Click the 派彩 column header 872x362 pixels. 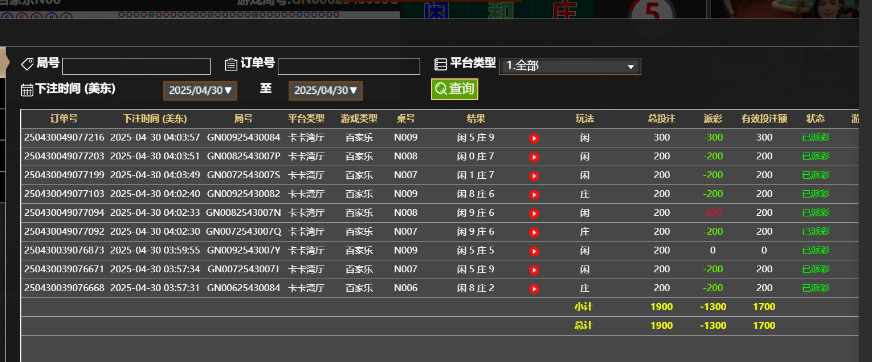click(713, 118)
